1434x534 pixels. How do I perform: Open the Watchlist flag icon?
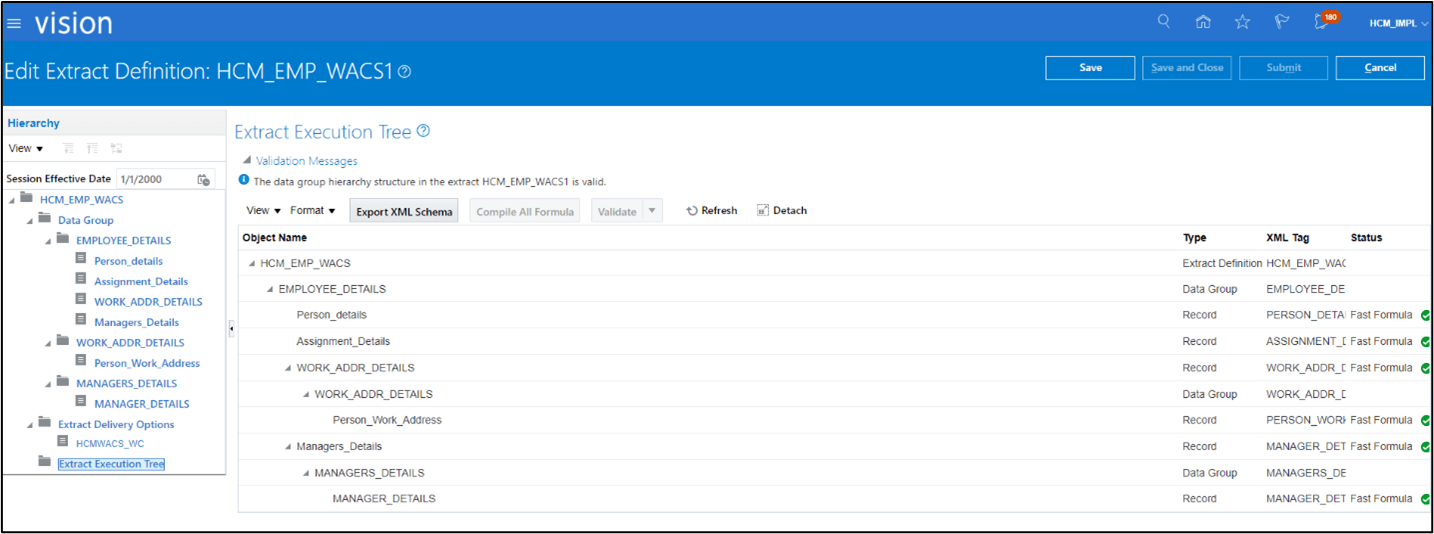click(1282, 22)
